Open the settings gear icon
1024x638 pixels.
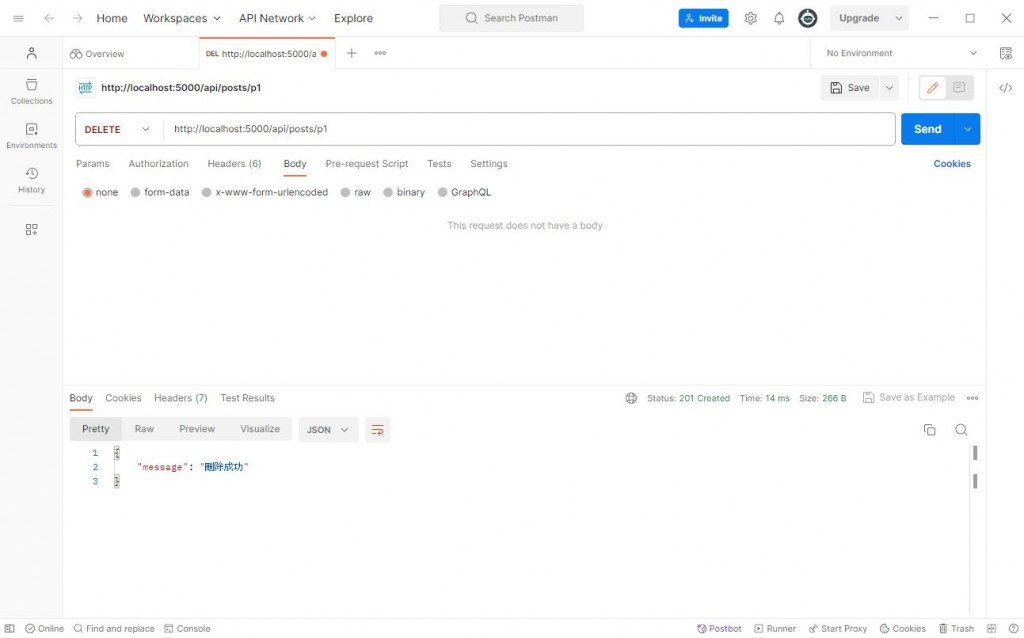coord(750,18)
